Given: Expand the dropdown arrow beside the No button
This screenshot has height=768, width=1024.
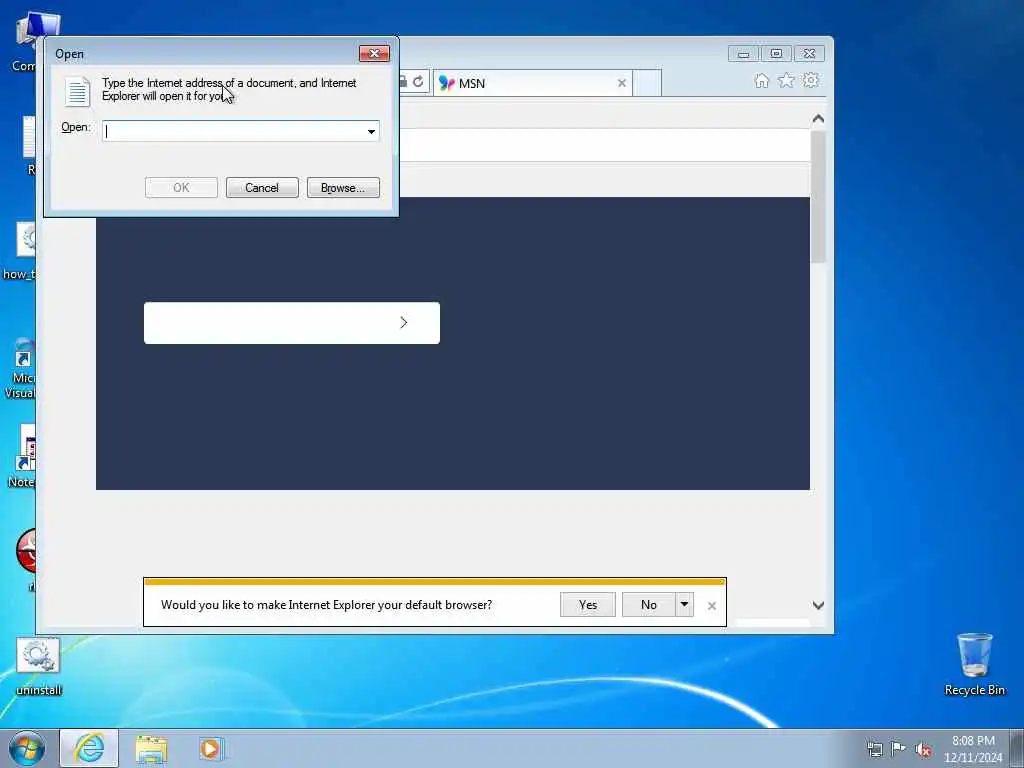Looking at the screenshot, I should tap(684, 605).
